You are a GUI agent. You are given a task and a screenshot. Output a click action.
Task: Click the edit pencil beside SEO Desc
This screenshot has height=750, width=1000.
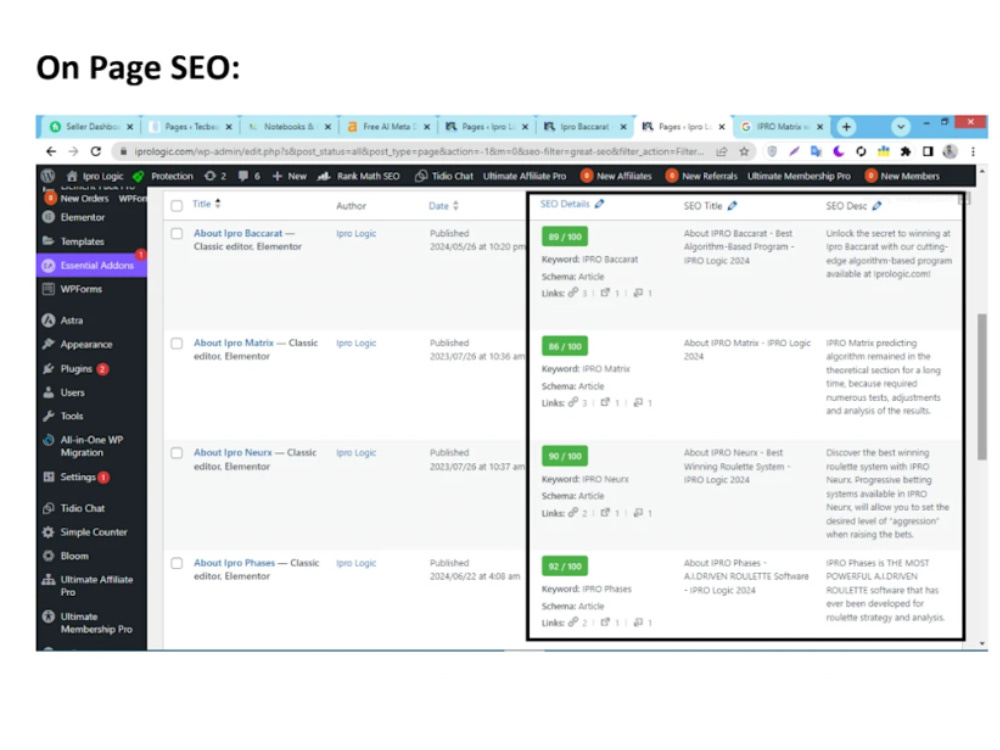(877, 205)
